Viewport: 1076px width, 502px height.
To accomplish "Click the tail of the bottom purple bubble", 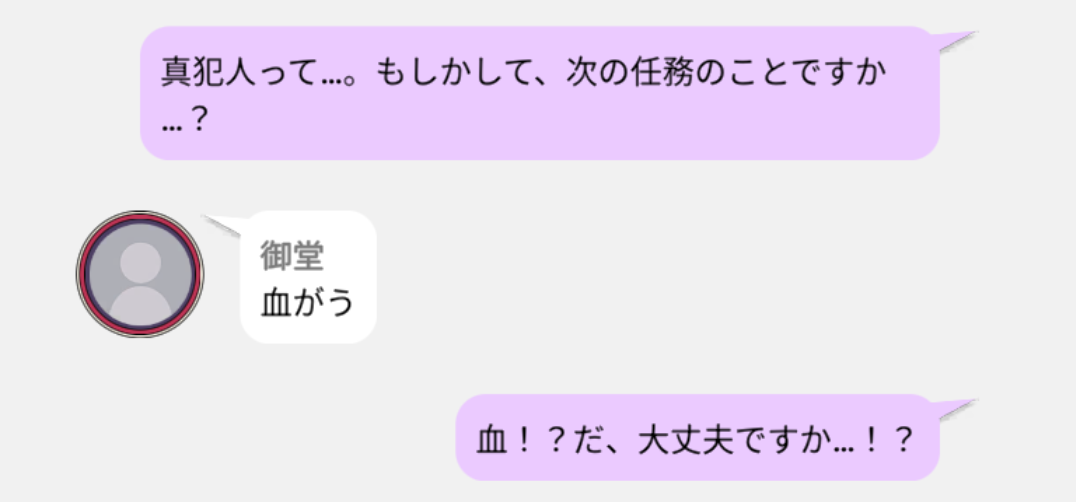I will click(x=956, y=408).
